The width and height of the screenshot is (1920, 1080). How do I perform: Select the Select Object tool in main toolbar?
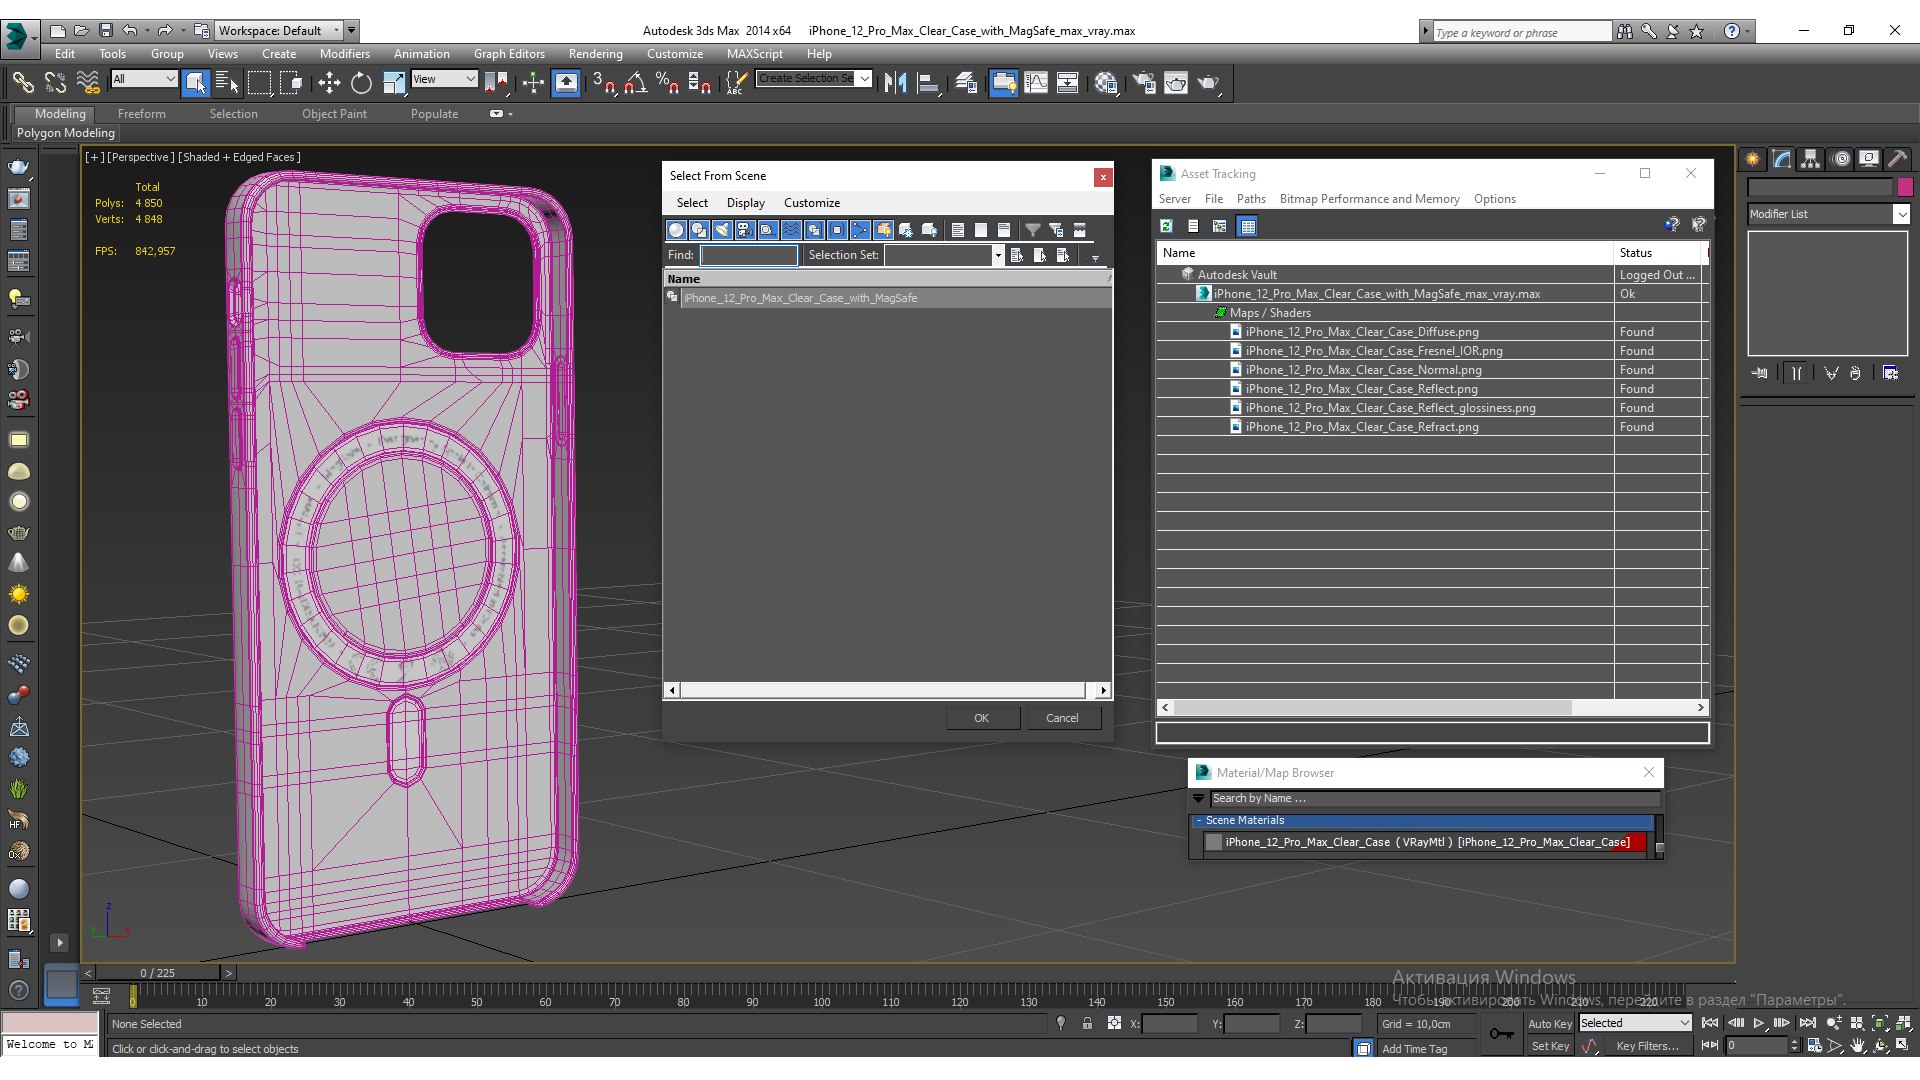[196, 83]
